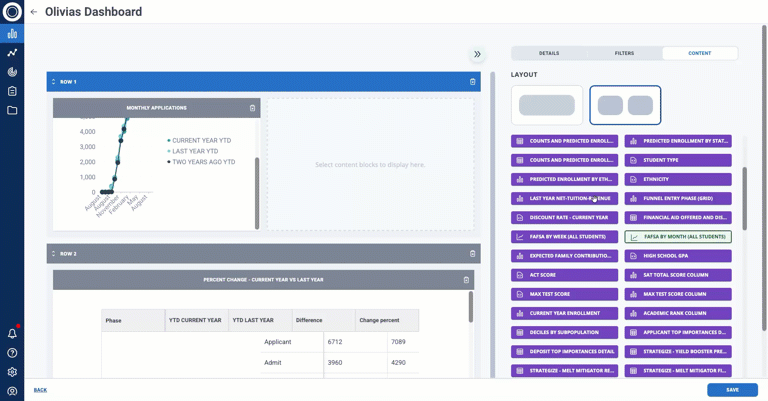Click the Phase column header
The width and height of the screenshot is (768, 401).
(x=133, y=320)
